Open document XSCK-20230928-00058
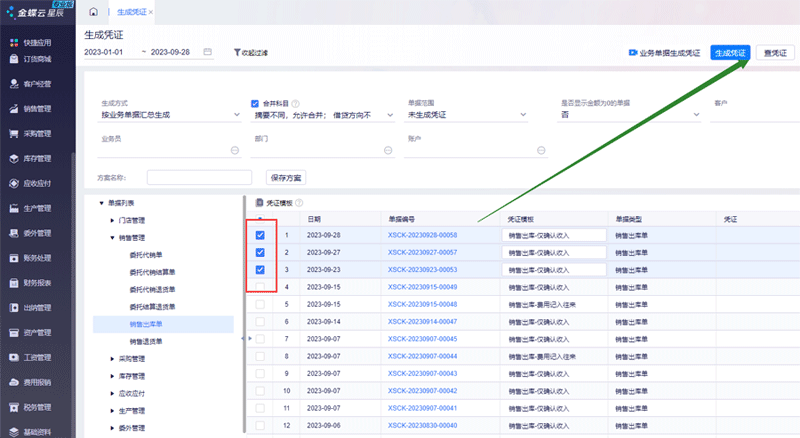The image size is (800, 438). [422, 235]
